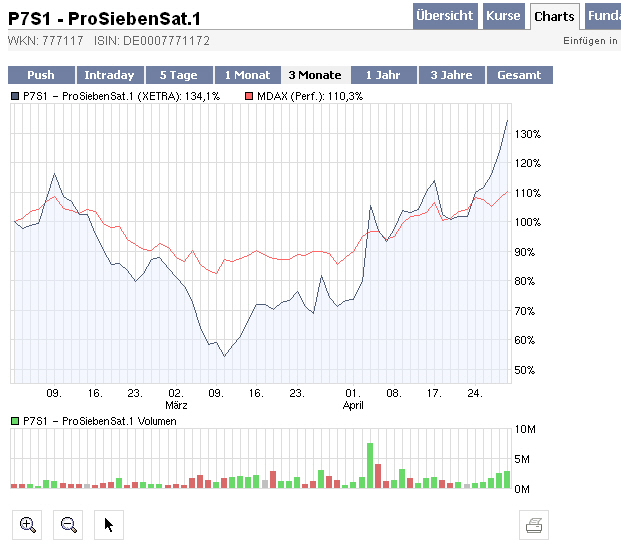
Task: Click the P7S1 XETRA 134,1% legend label
Action: [121, 96]
